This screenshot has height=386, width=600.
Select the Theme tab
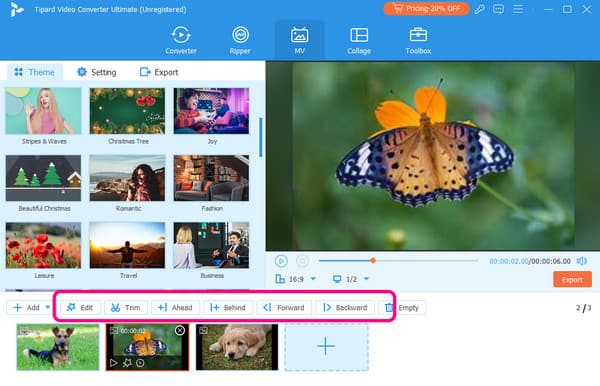click(34, 72)
